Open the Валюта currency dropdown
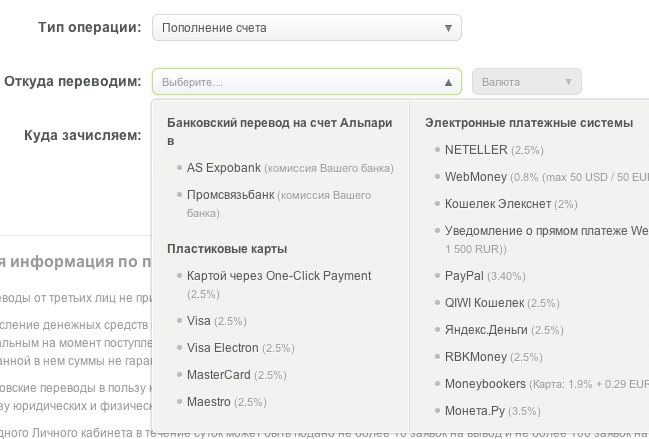Screen dimensions: 649x439 tap(527, 82)
